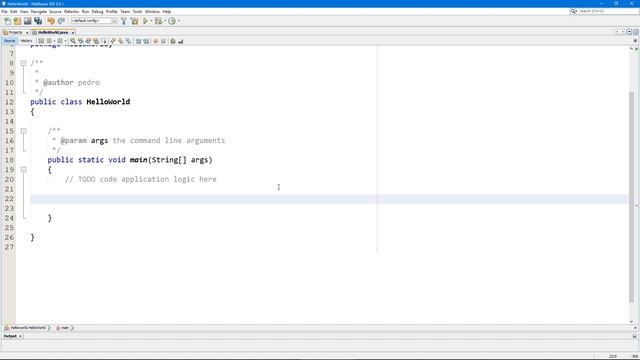Run the project with green play icon

(x=145, y=21)
